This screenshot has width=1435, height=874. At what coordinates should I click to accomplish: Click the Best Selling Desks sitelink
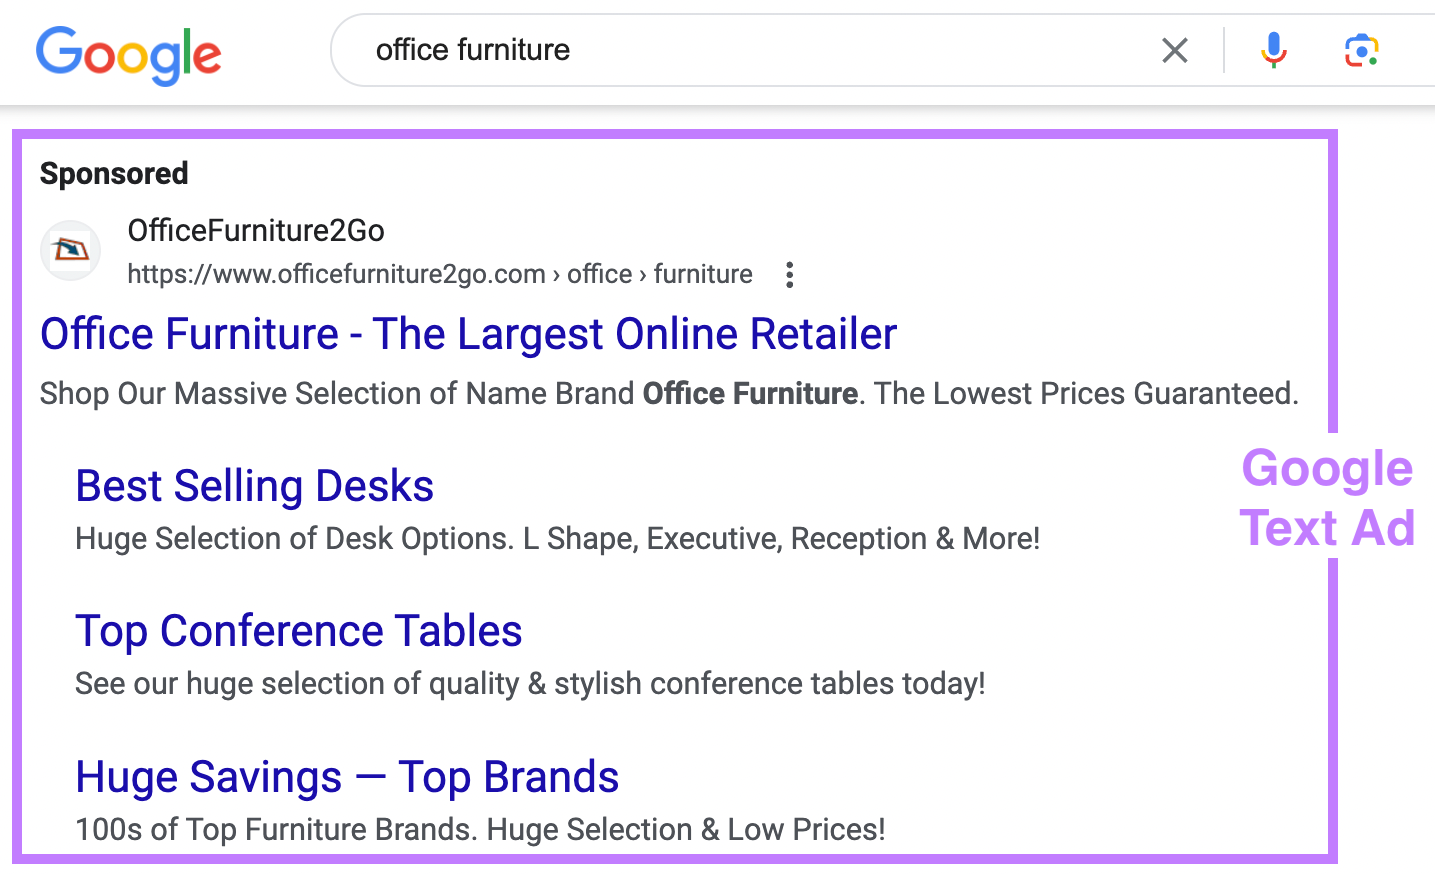click(x=254, y=486)
